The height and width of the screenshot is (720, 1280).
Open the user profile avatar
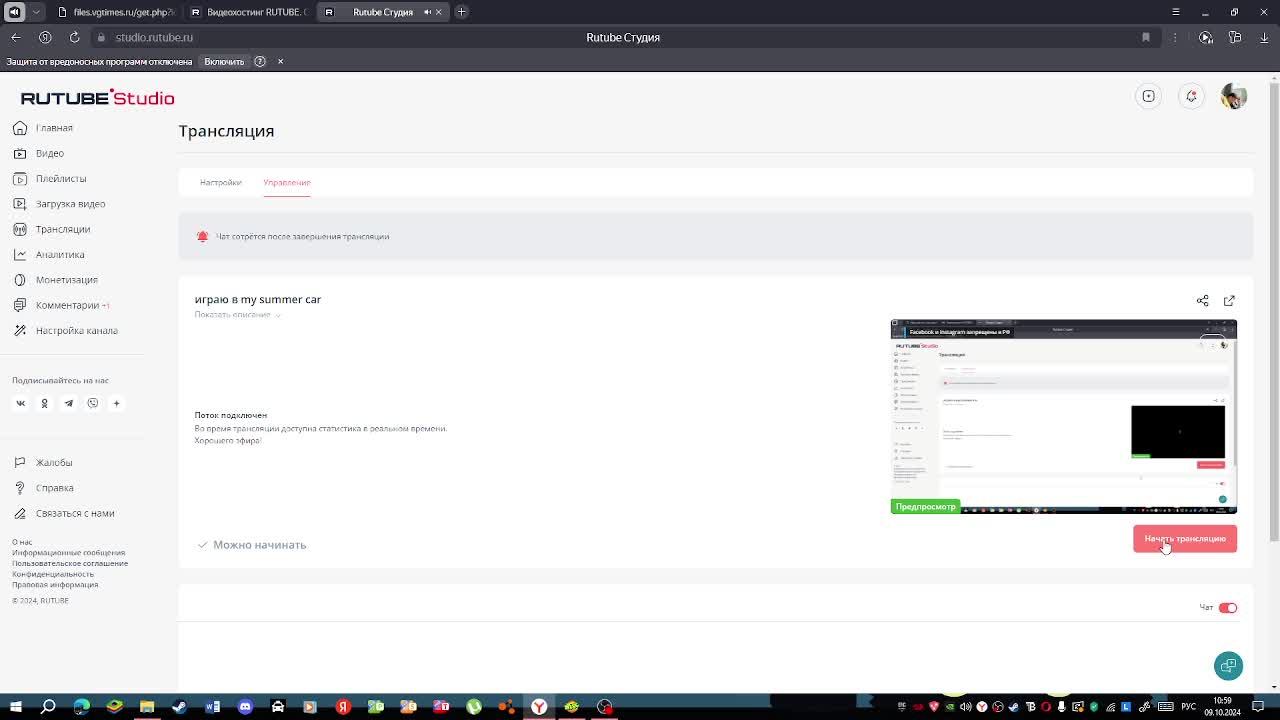[1234, 96]
